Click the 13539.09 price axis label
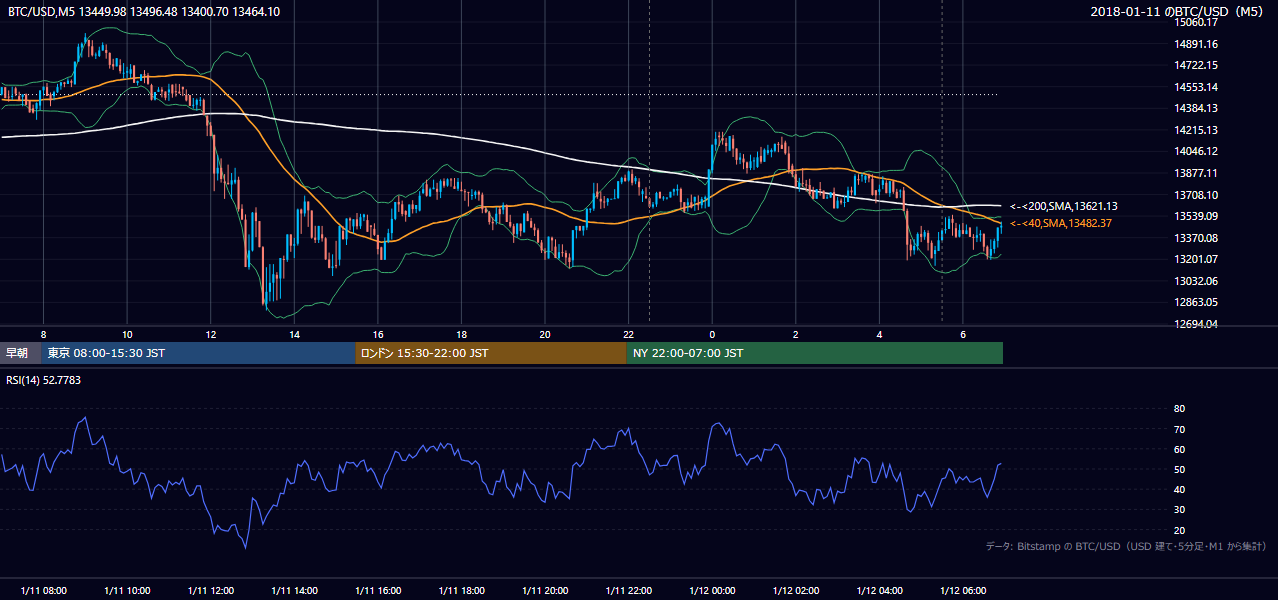 pos(1196,216)
